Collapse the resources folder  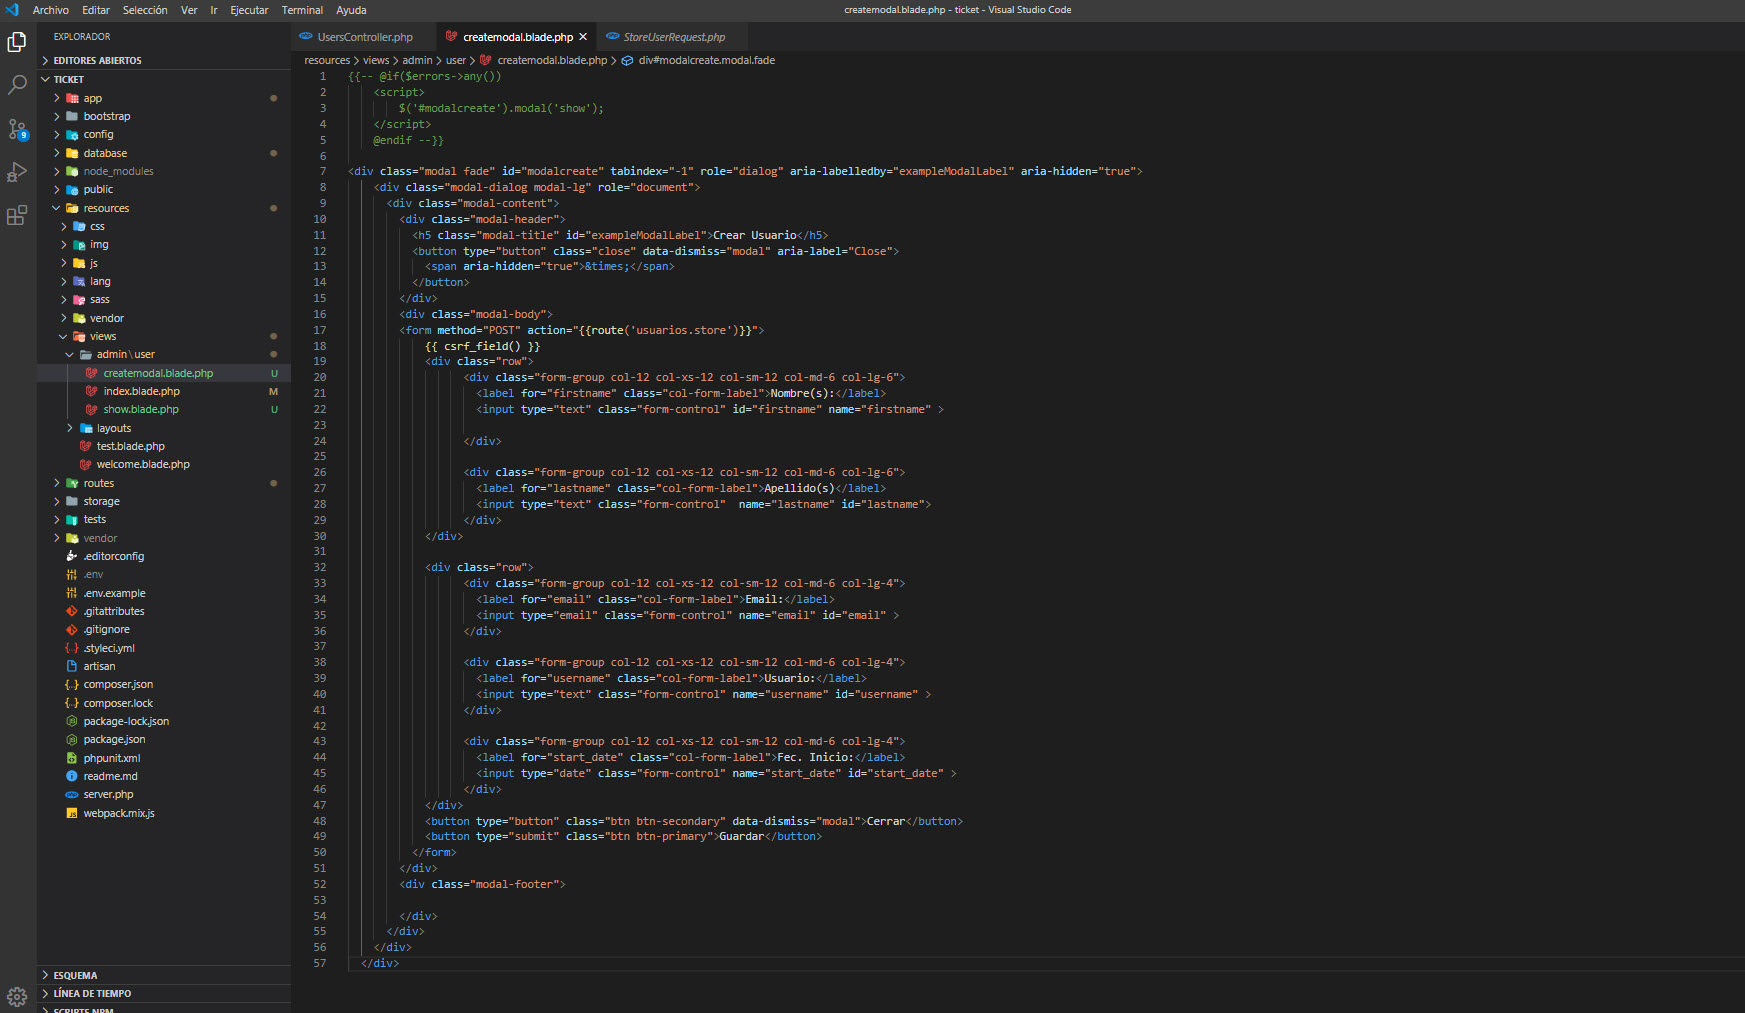point(57,208)
